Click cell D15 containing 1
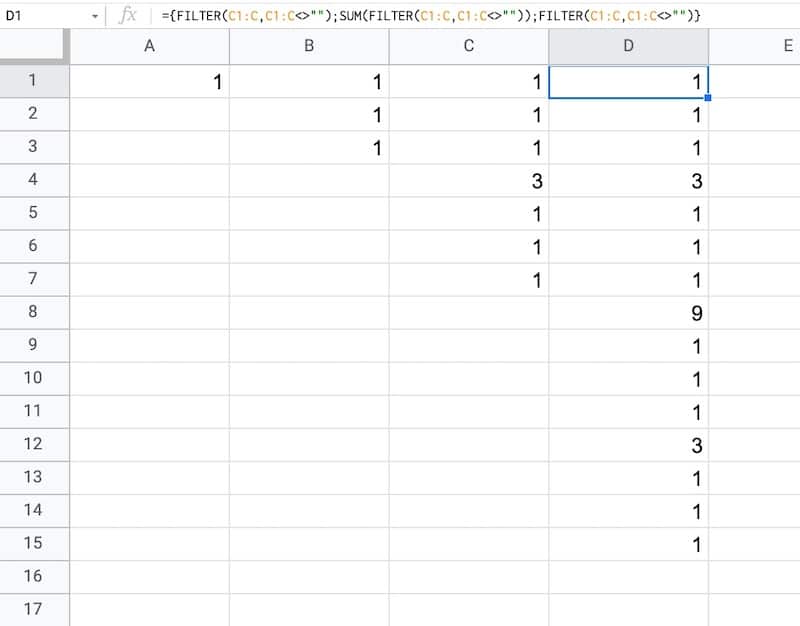Viewport: 800px width, 626px height. tap(629, 544)
